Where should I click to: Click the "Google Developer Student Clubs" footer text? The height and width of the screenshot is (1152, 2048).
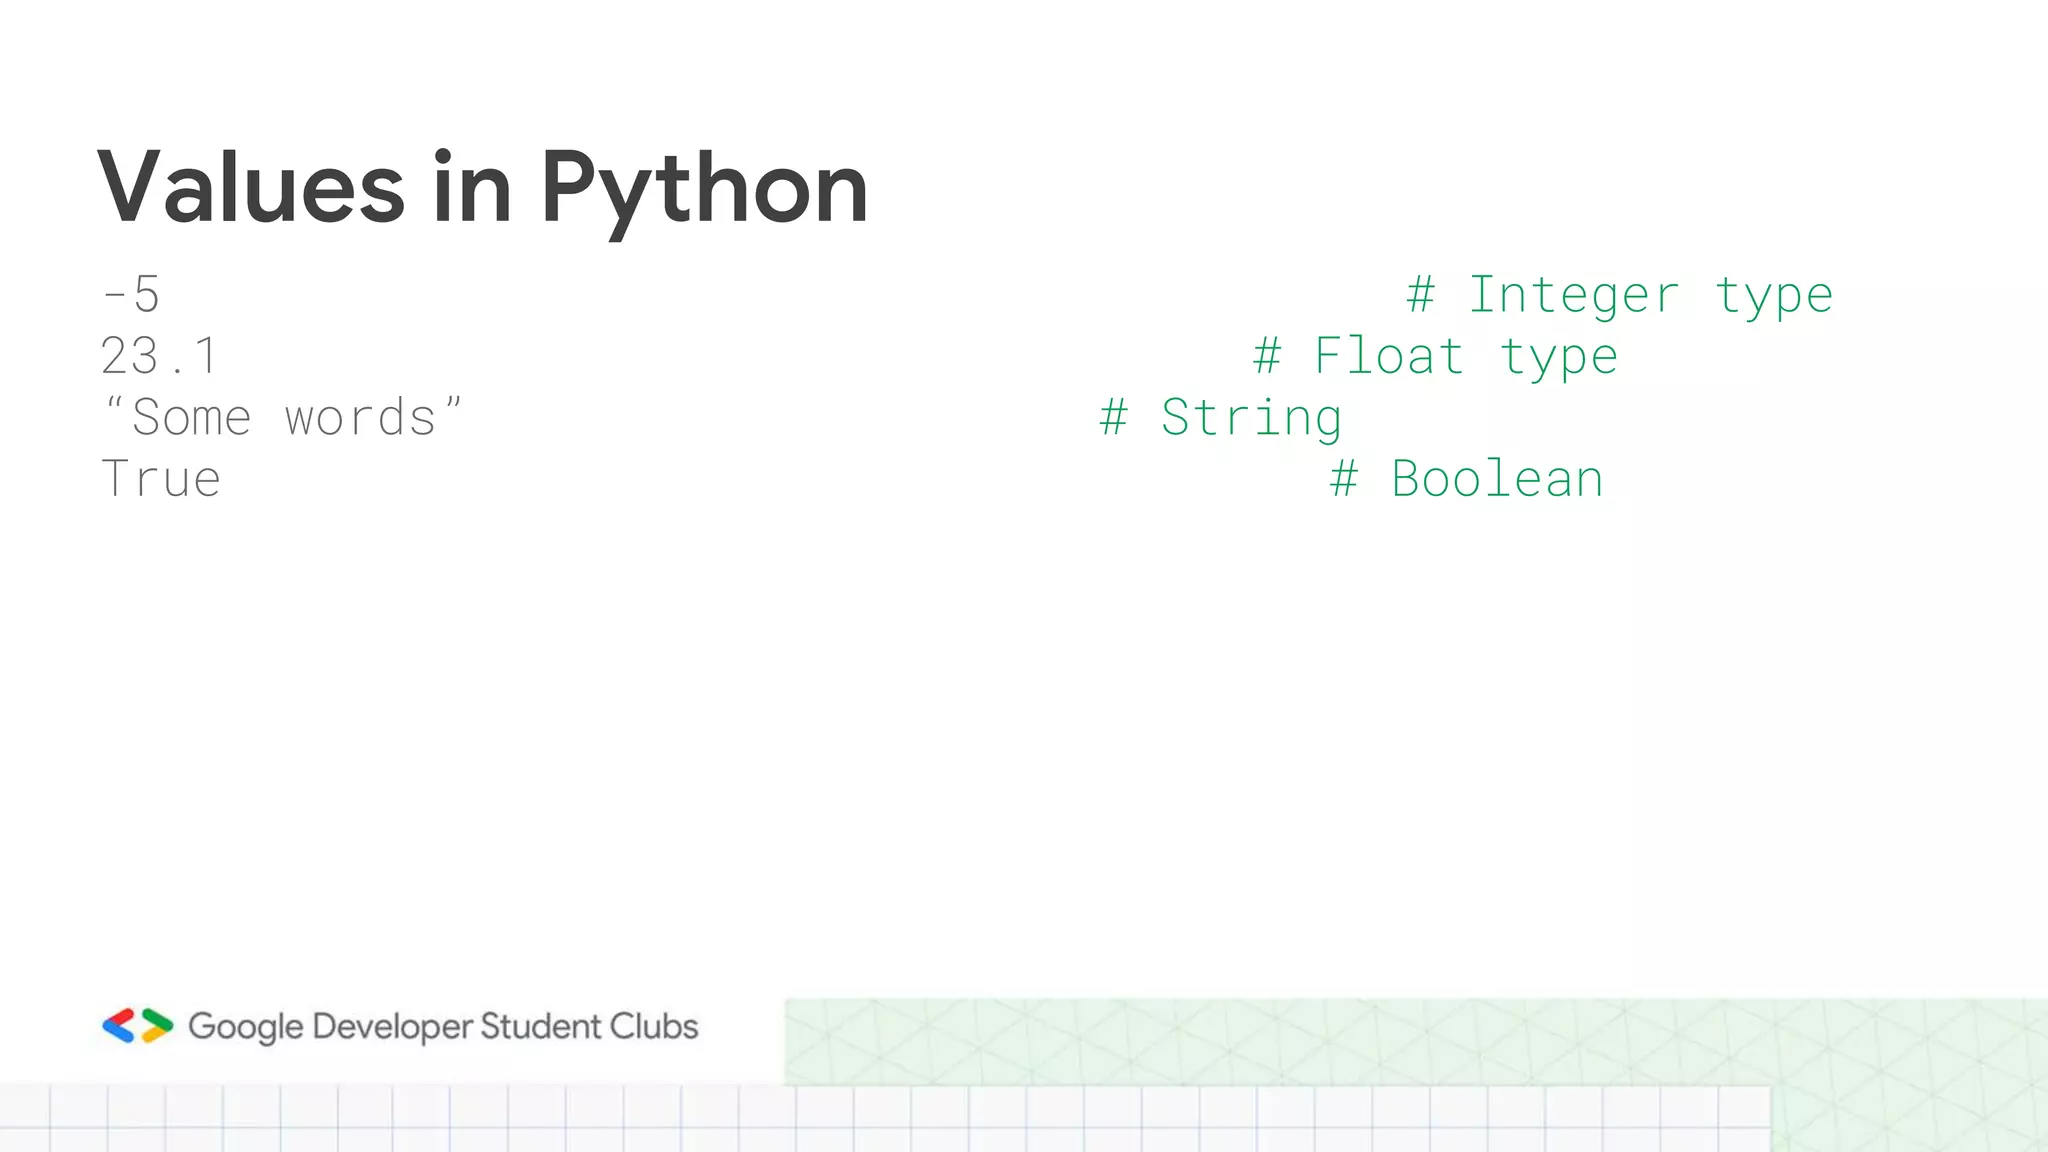[443, 1027]
